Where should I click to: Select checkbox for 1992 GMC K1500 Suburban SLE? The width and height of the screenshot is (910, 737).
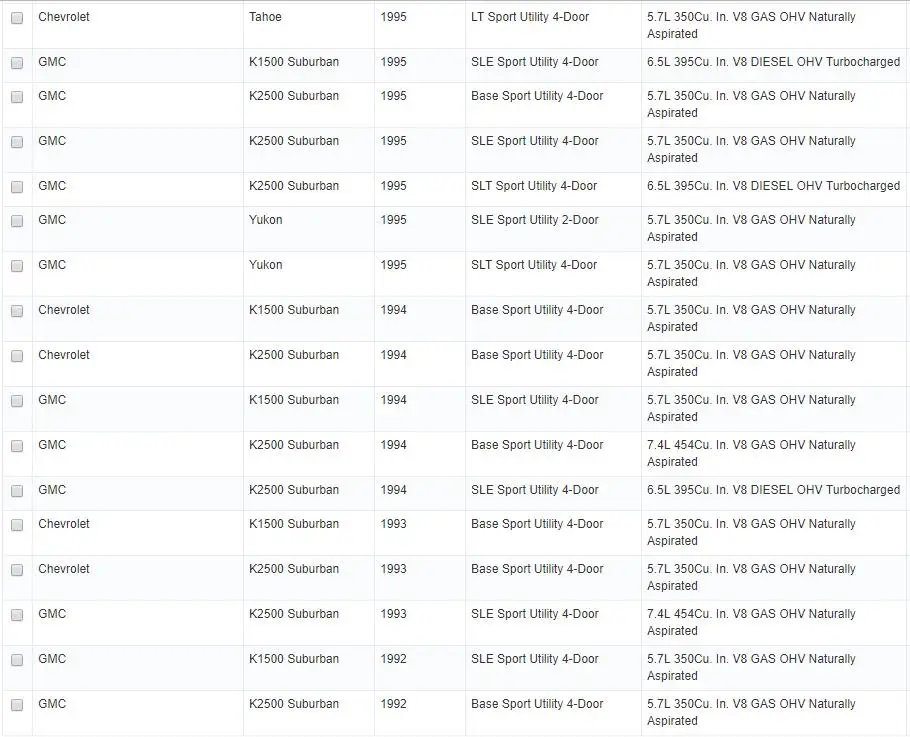pos(17,660)
